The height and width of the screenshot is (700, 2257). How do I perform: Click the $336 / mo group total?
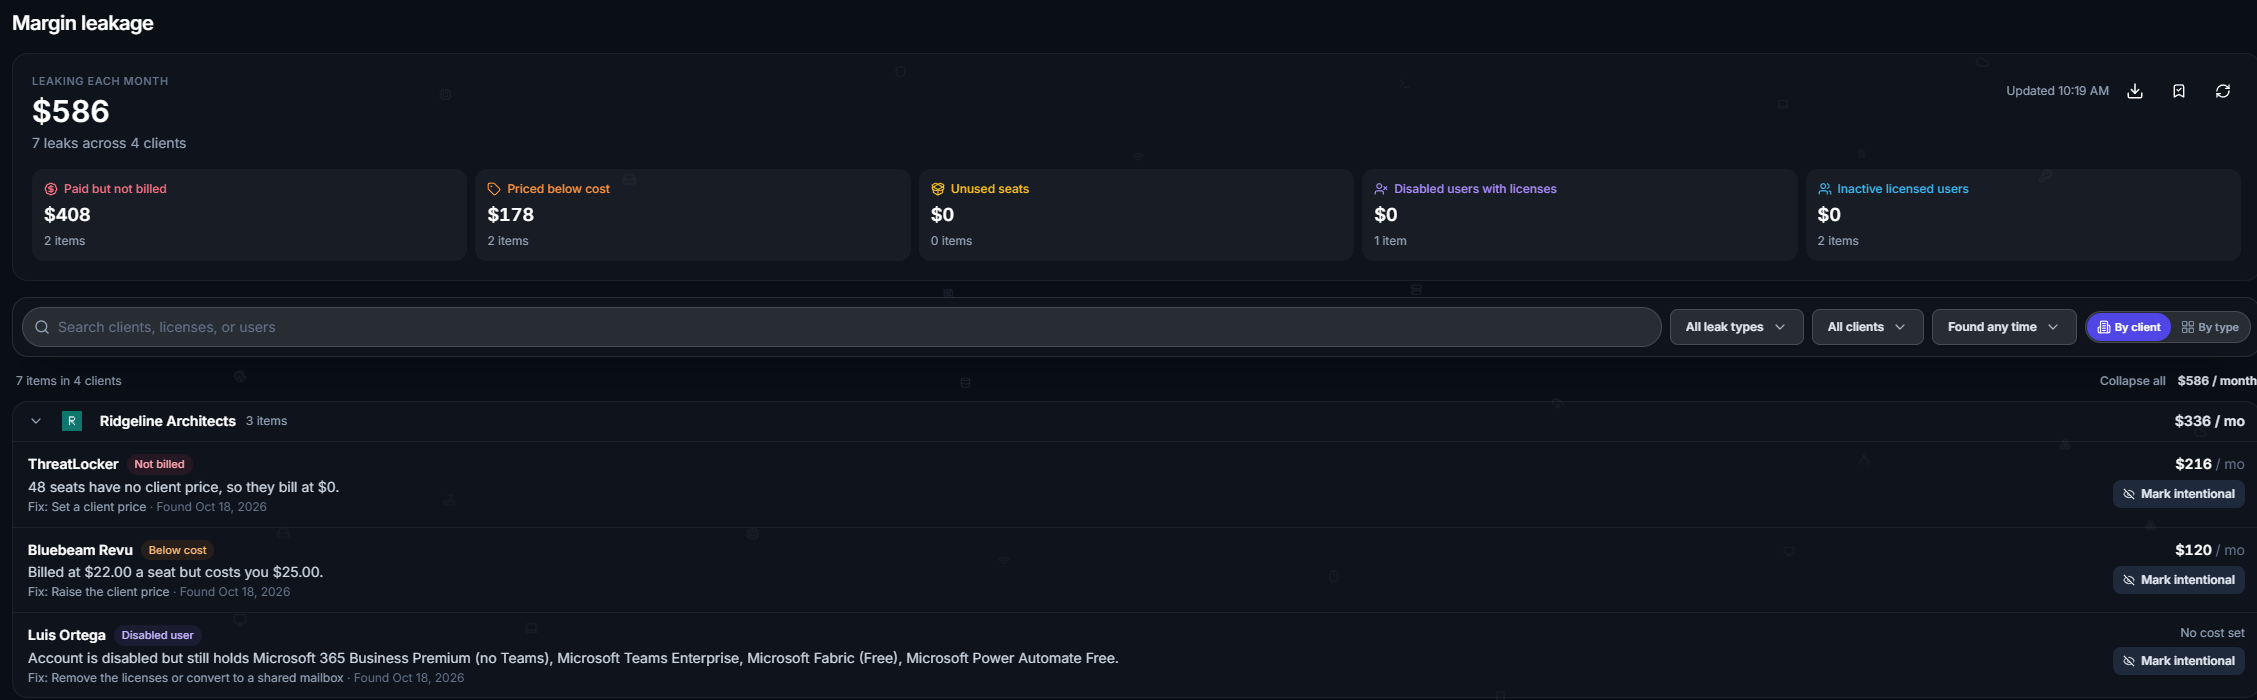(x=2209, y=421)
